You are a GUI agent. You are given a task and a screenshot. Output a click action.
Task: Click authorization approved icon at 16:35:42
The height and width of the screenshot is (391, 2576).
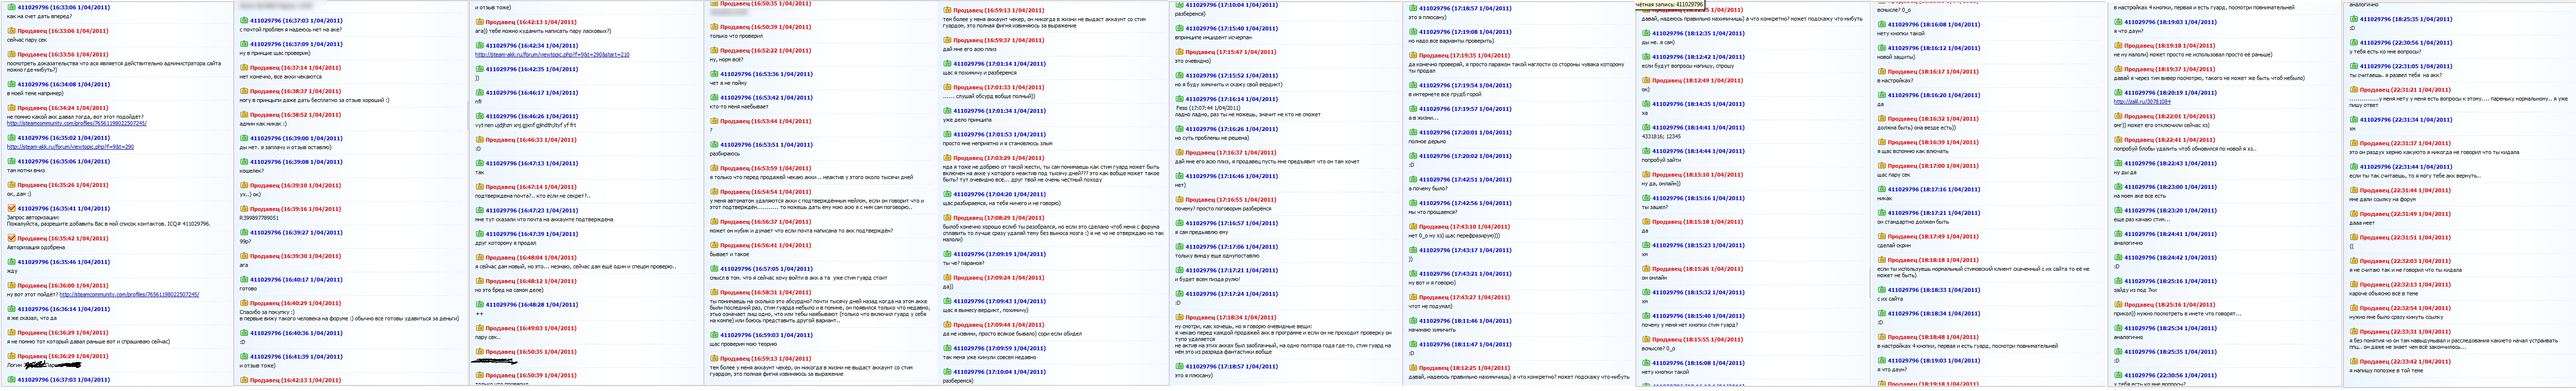point(12,238)
